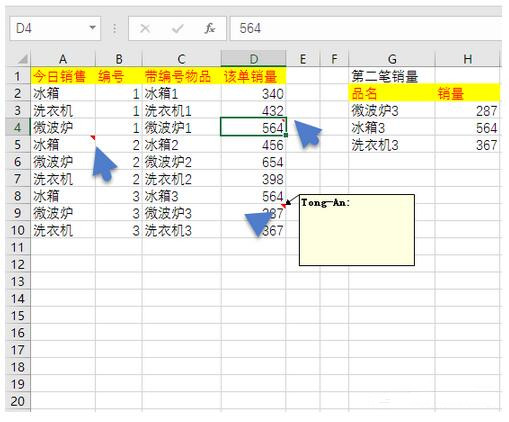Select cell containing 微波炉2

(x=181, y=162)
